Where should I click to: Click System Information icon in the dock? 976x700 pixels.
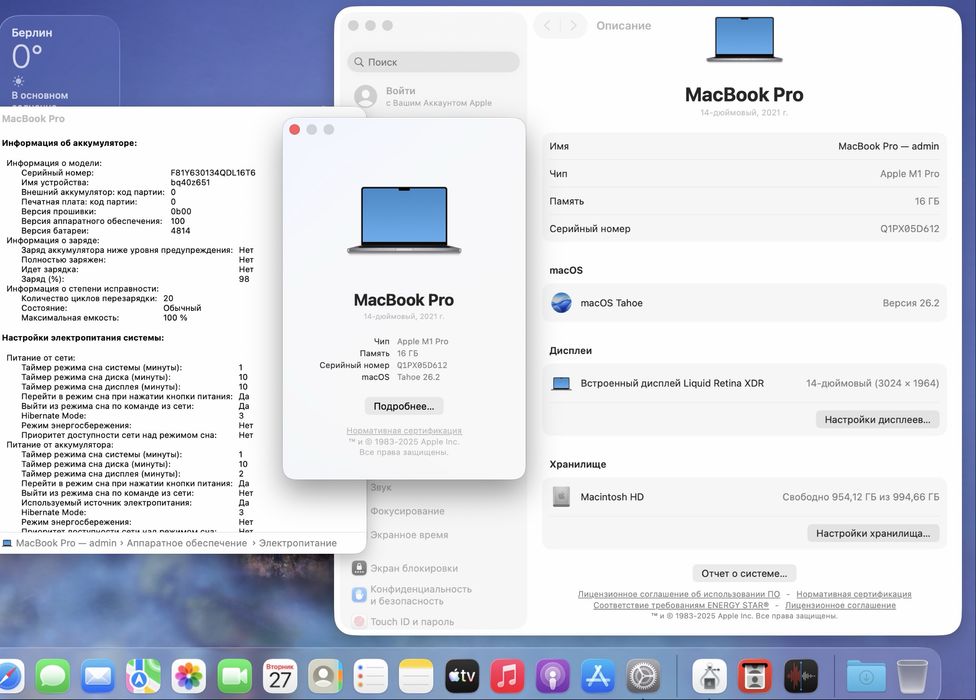click(x=710, y=676)
